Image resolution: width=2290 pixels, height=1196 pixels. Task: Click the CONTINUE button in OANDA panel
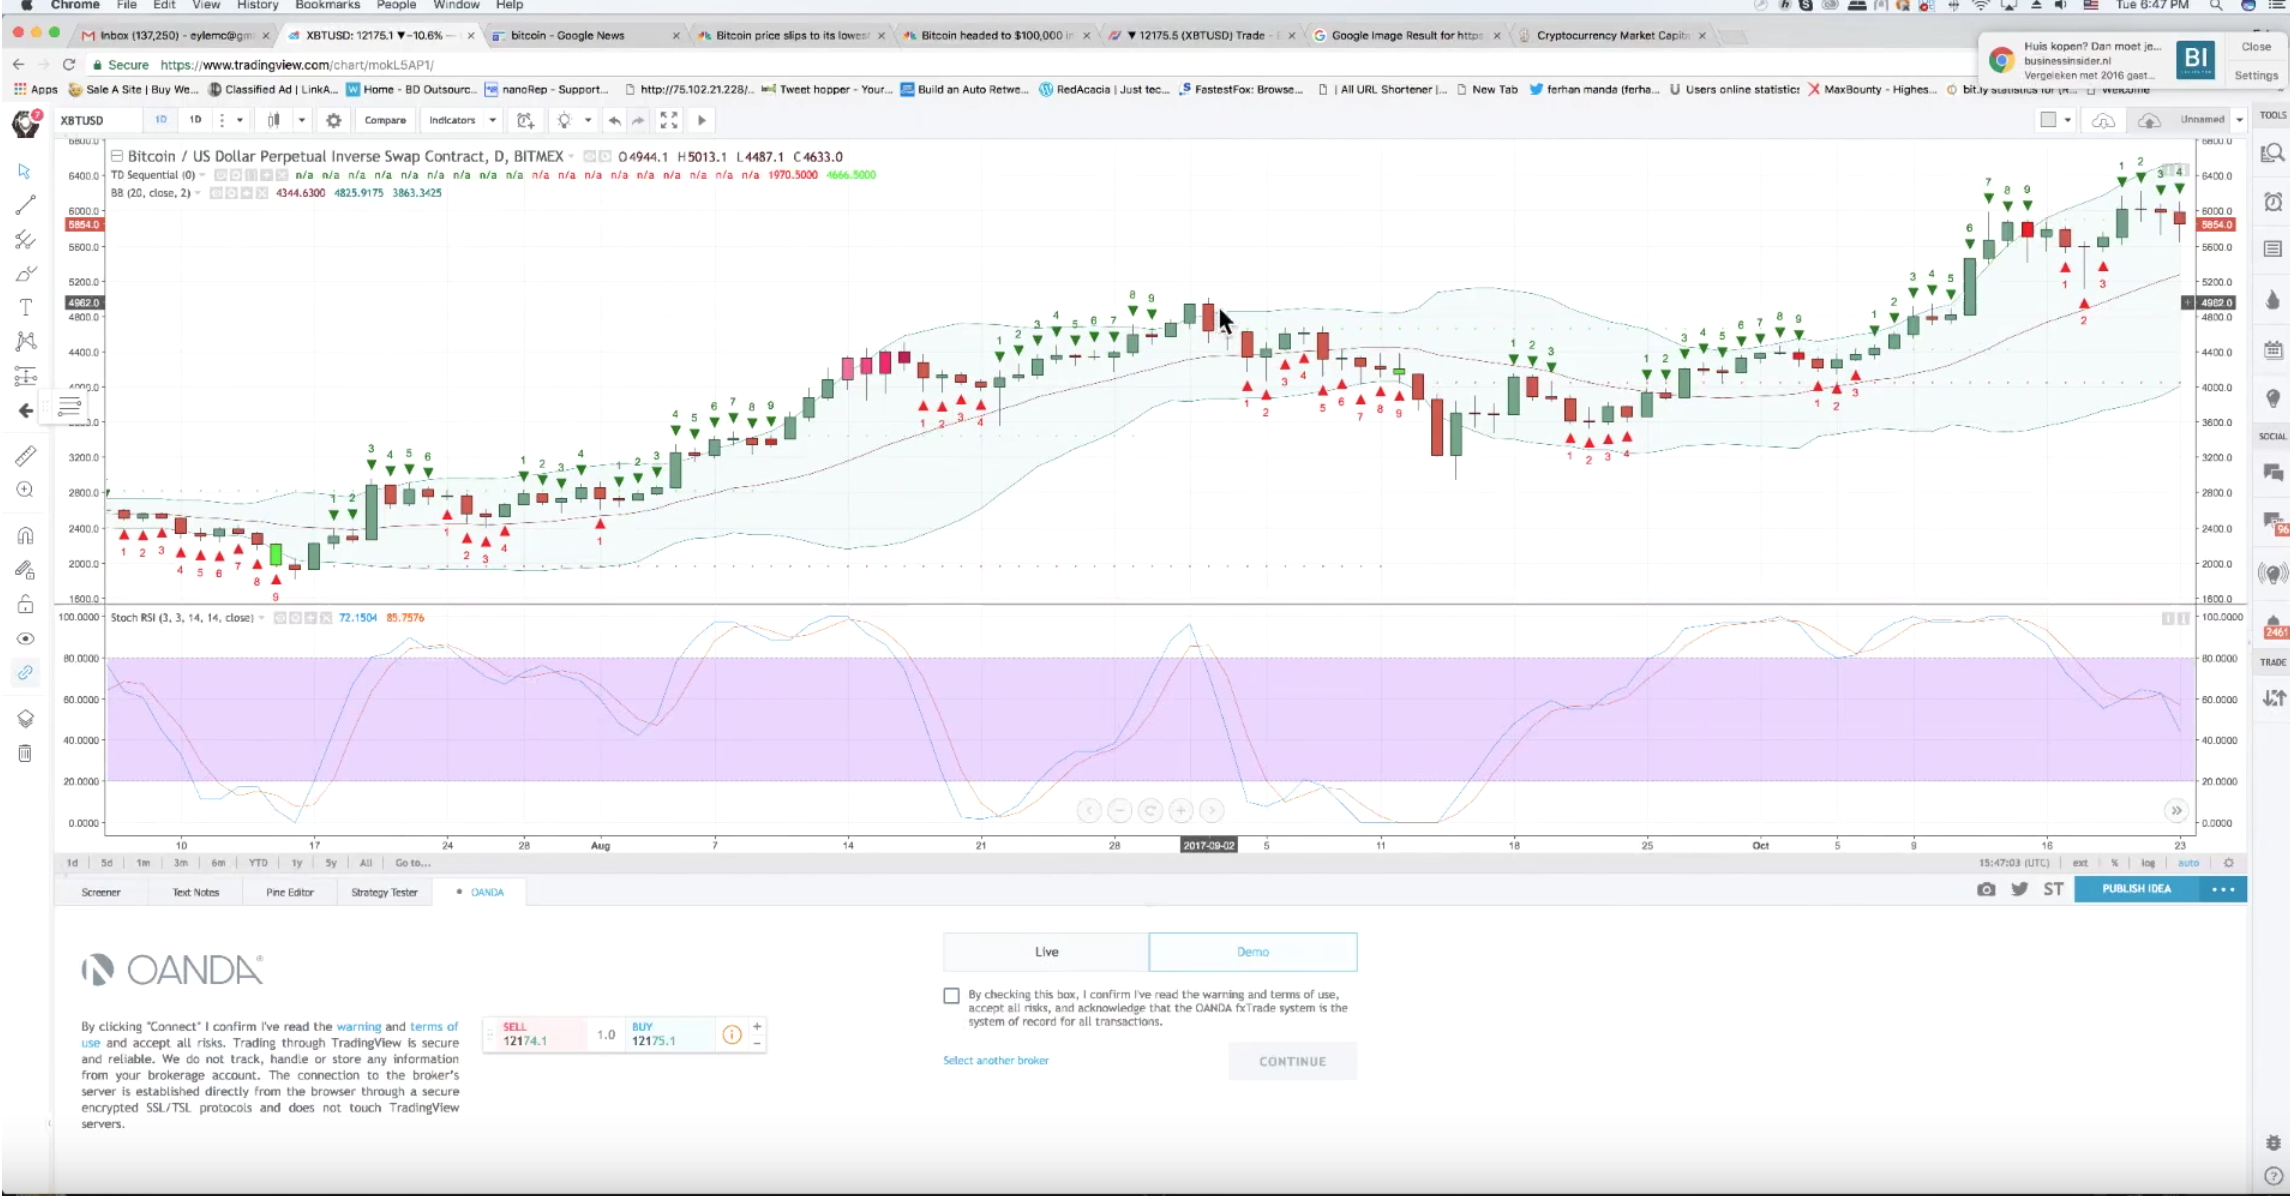pos(1293,1060)
